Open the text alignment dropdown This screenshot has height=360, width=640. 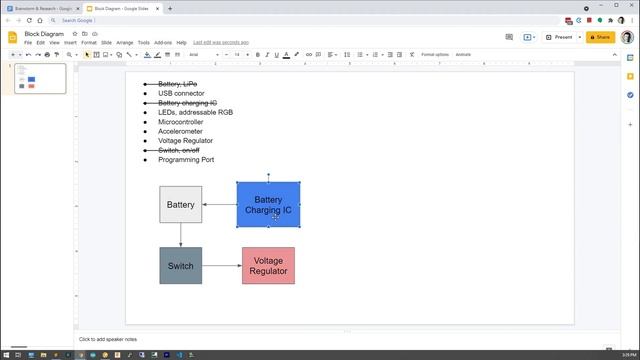coord(332,55)
